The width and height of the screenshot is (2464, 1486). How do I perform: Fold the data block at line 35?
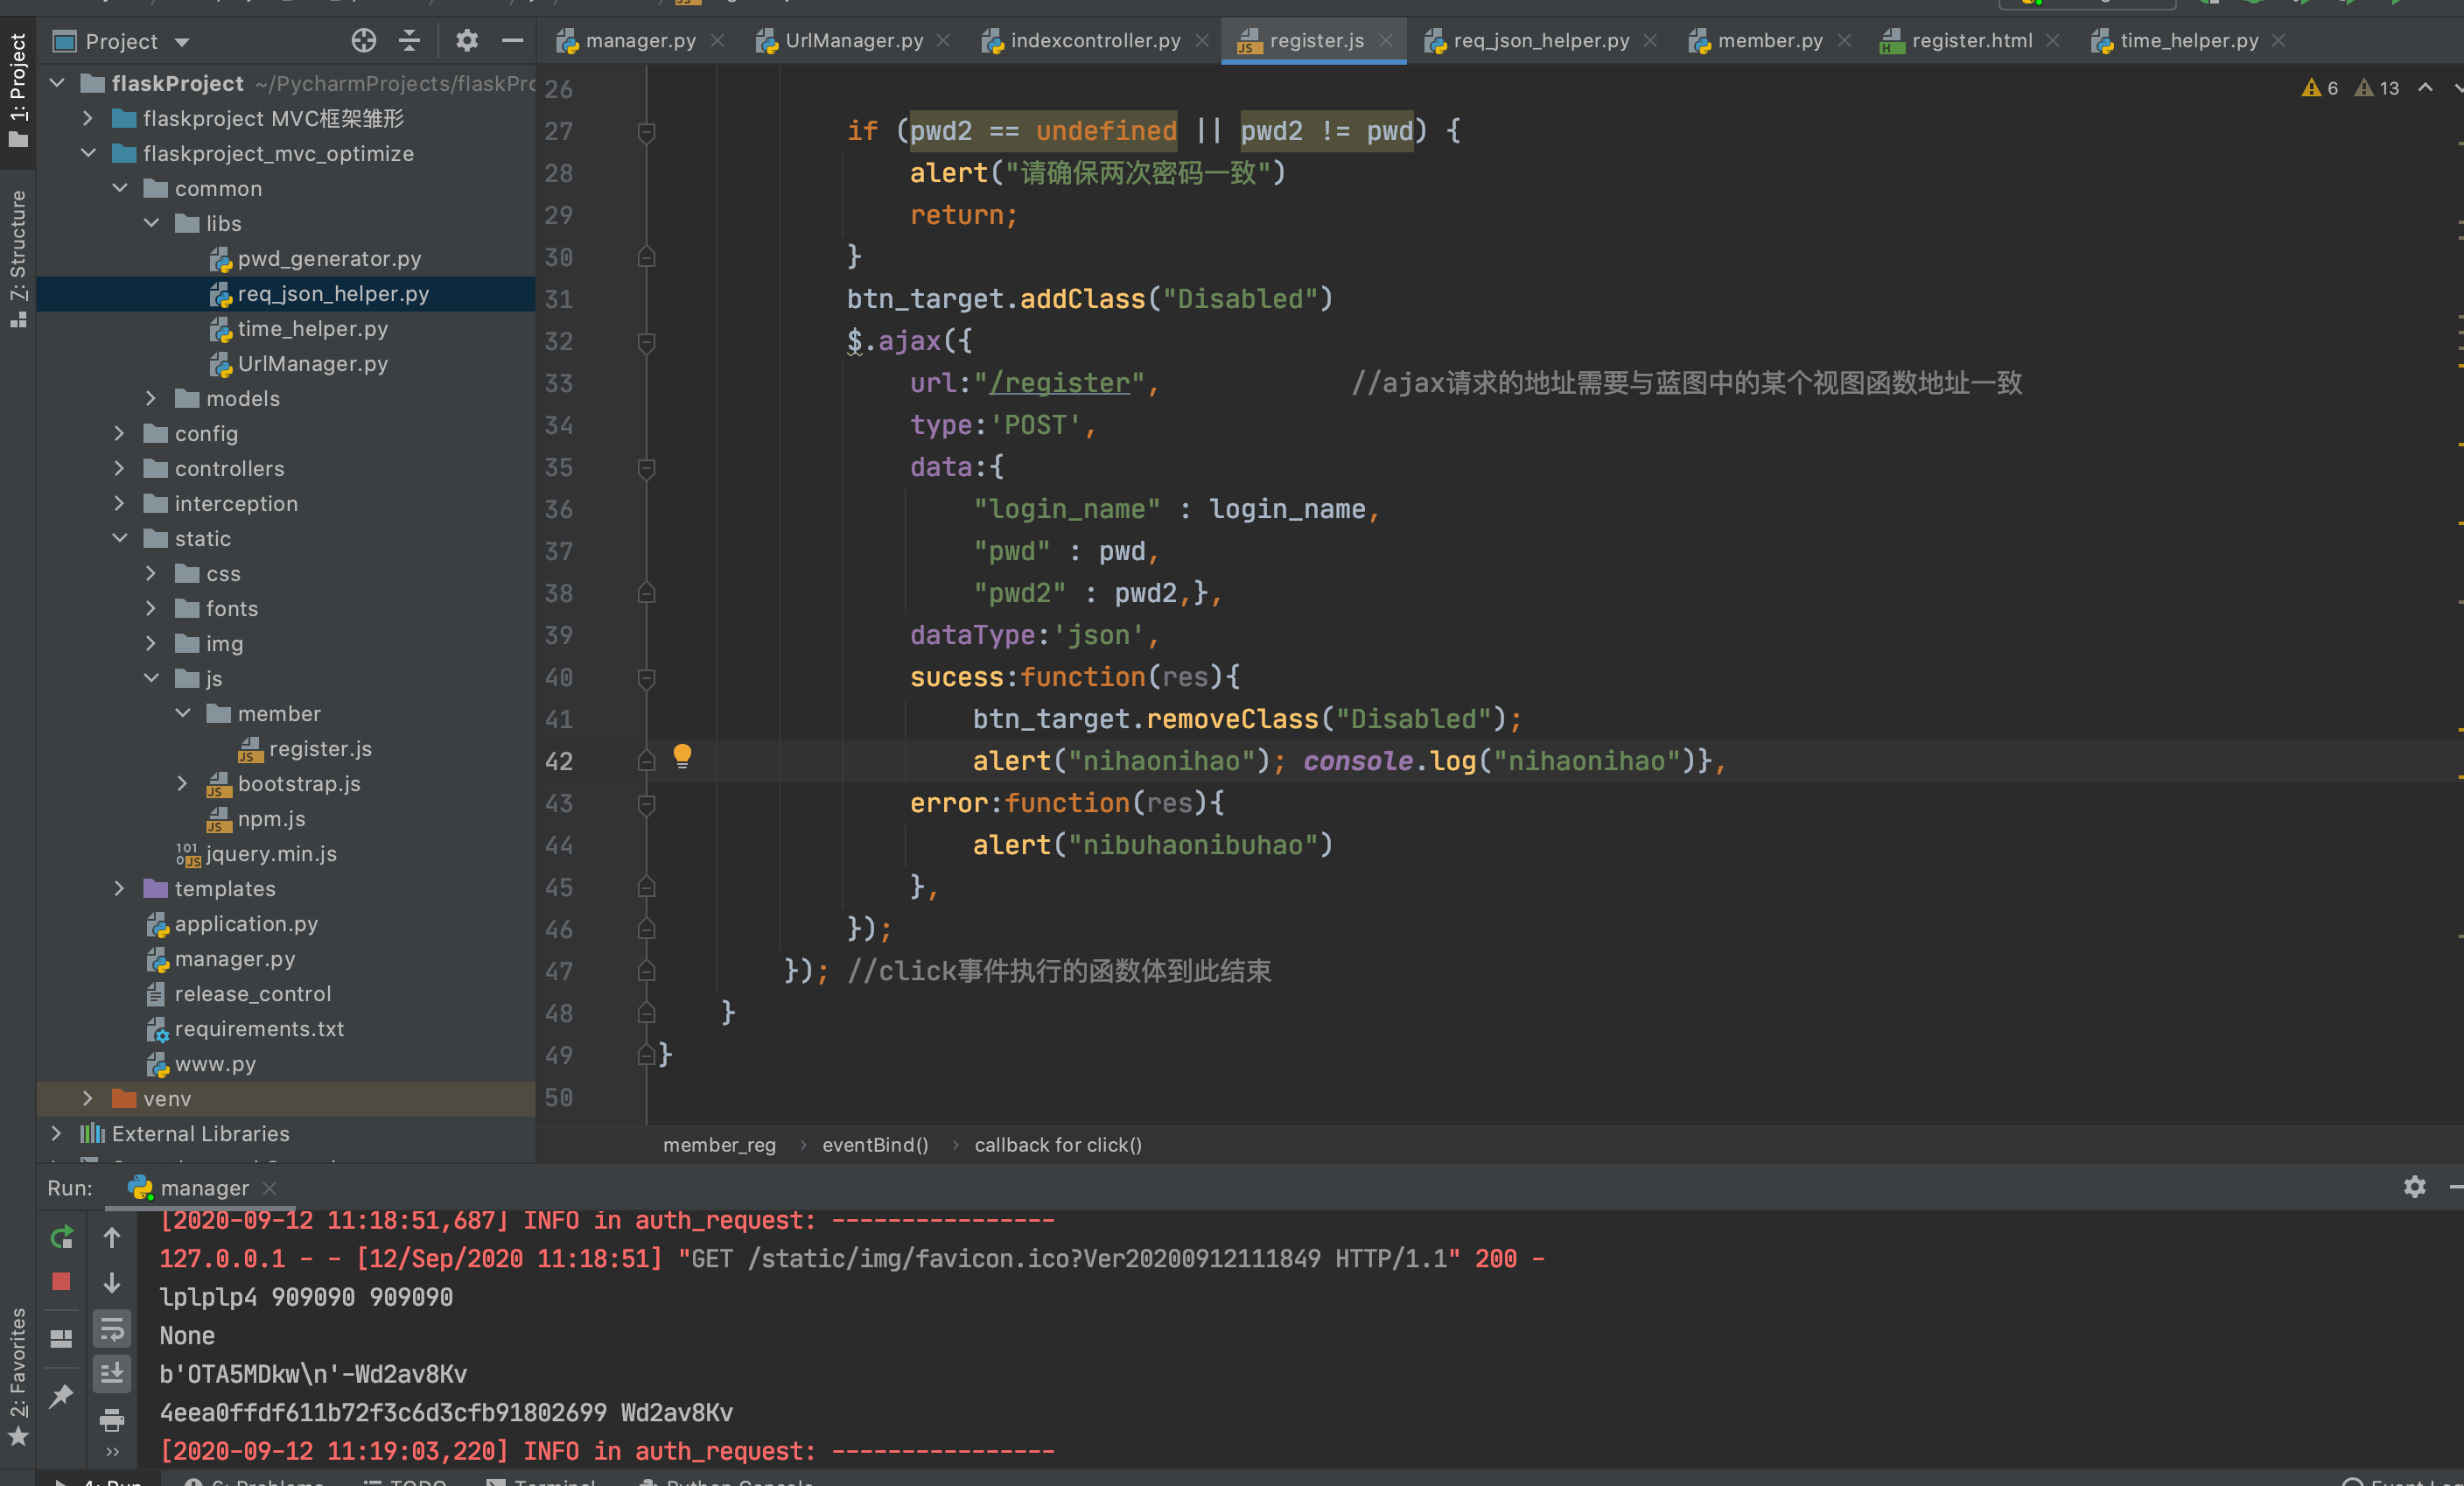pyautogui.click(x=646, y=468)
